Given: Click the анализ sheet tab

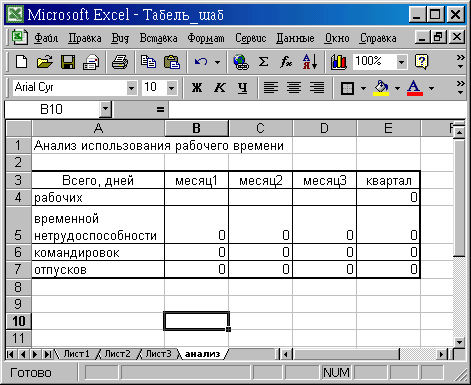Looking at the screenshot, I should [x=203, y=354].
